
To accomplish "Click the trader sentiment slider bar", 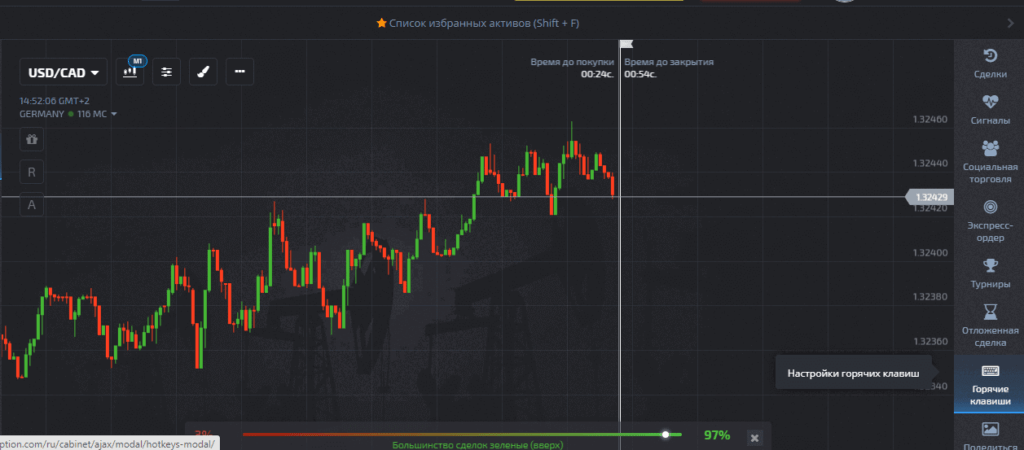I will point(460,434).
